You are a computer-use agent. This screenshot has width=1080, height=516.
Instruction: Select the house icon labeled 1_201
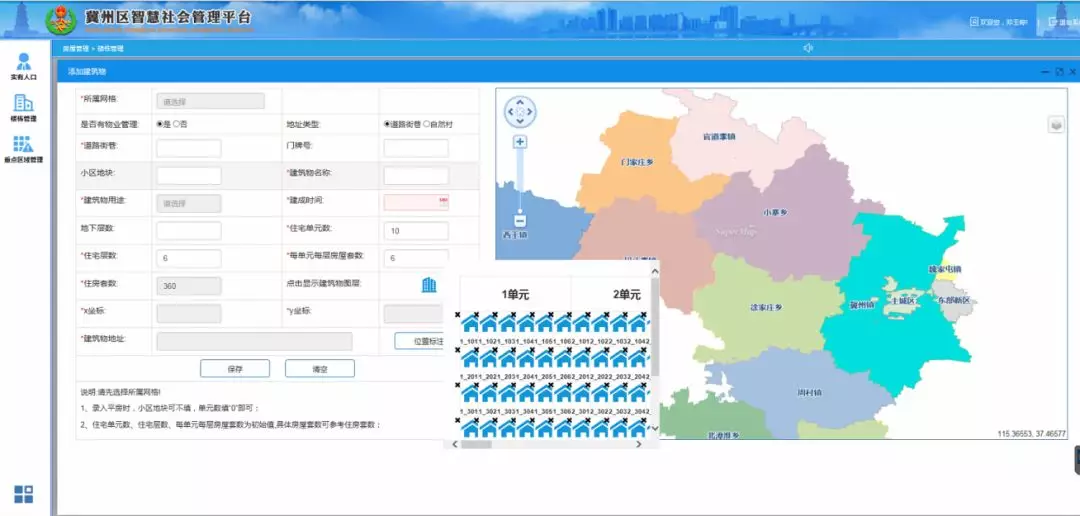470,359
